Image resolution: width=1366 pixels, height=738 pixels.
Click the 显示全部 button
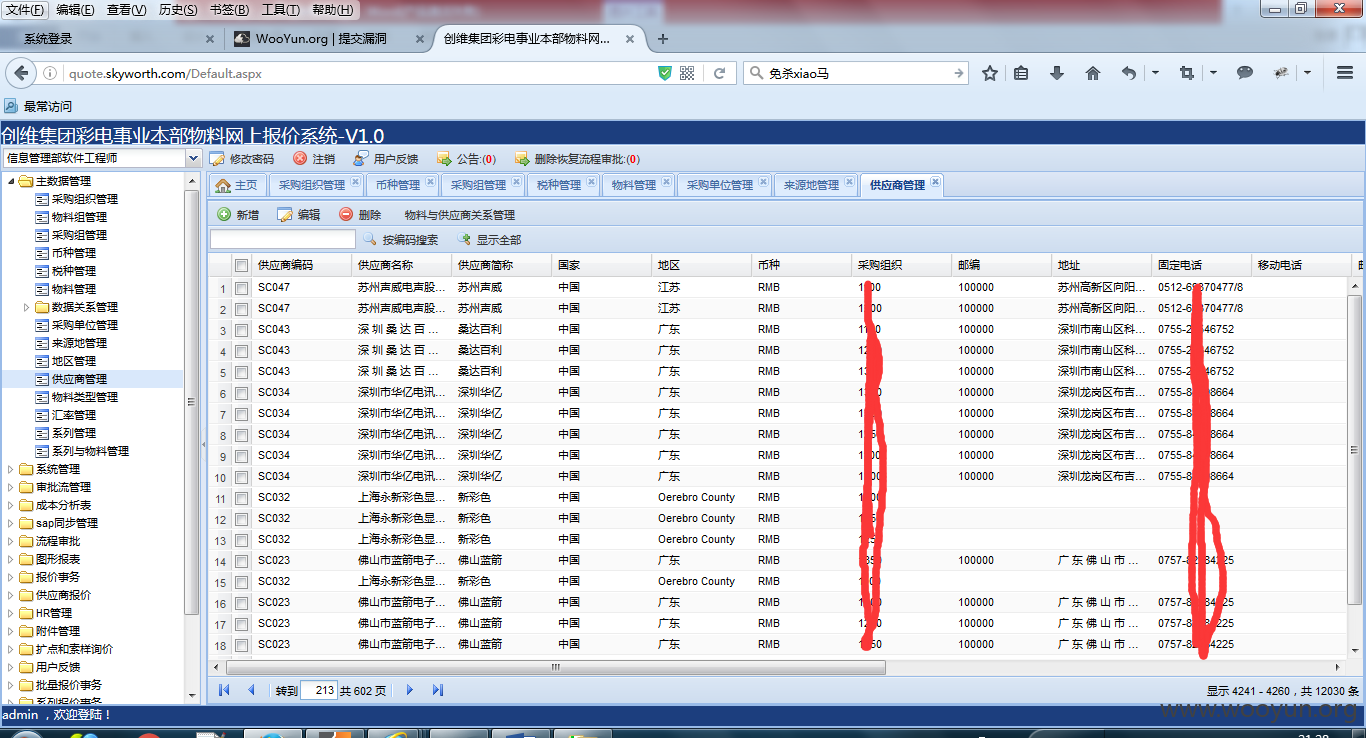coord(489,240)
